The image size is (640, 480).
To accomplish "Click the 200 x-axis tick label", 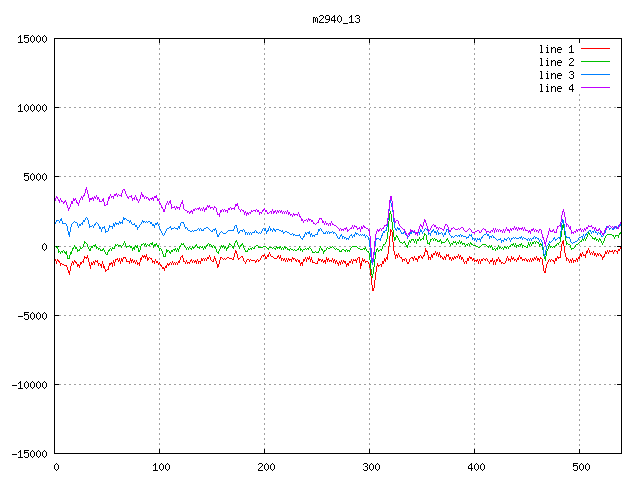I will [265, 467].
